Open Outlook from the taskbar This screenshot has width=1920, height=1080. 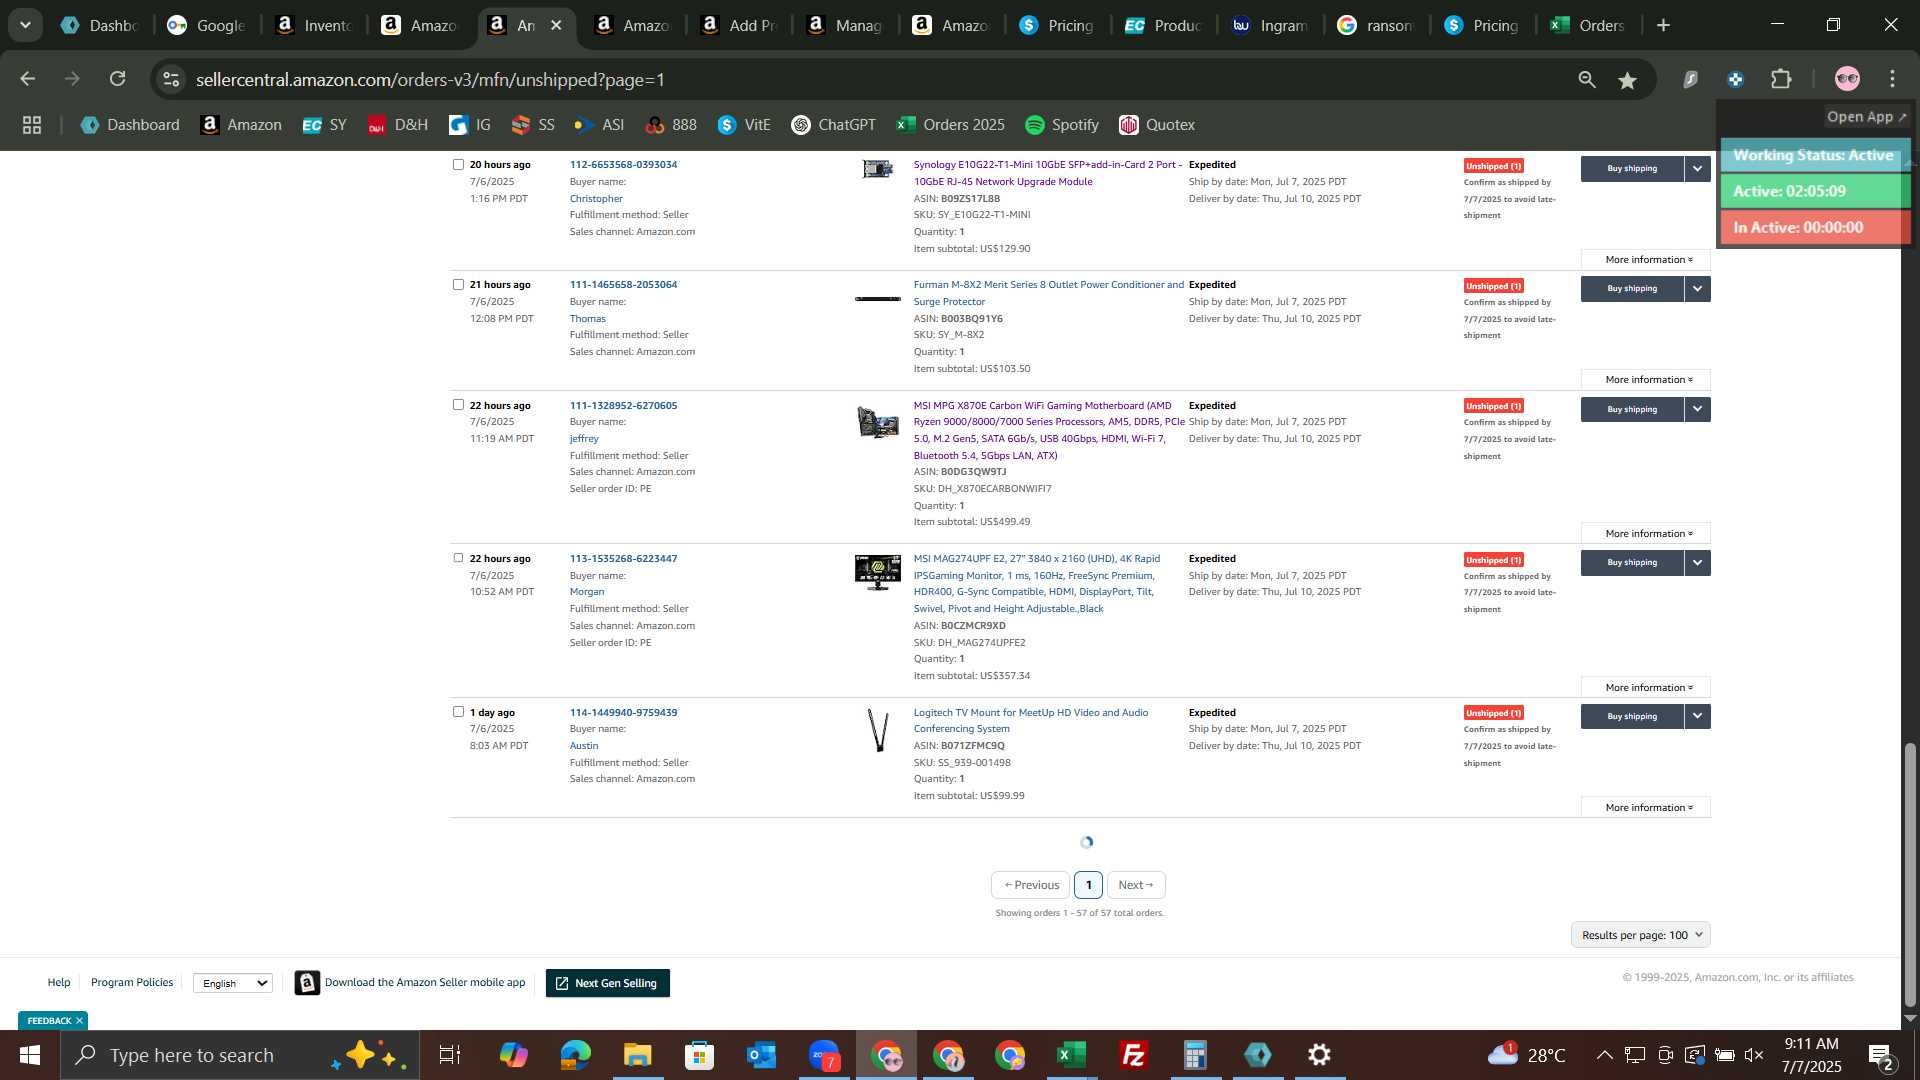pyautogui.click(x=761, y=1055)
